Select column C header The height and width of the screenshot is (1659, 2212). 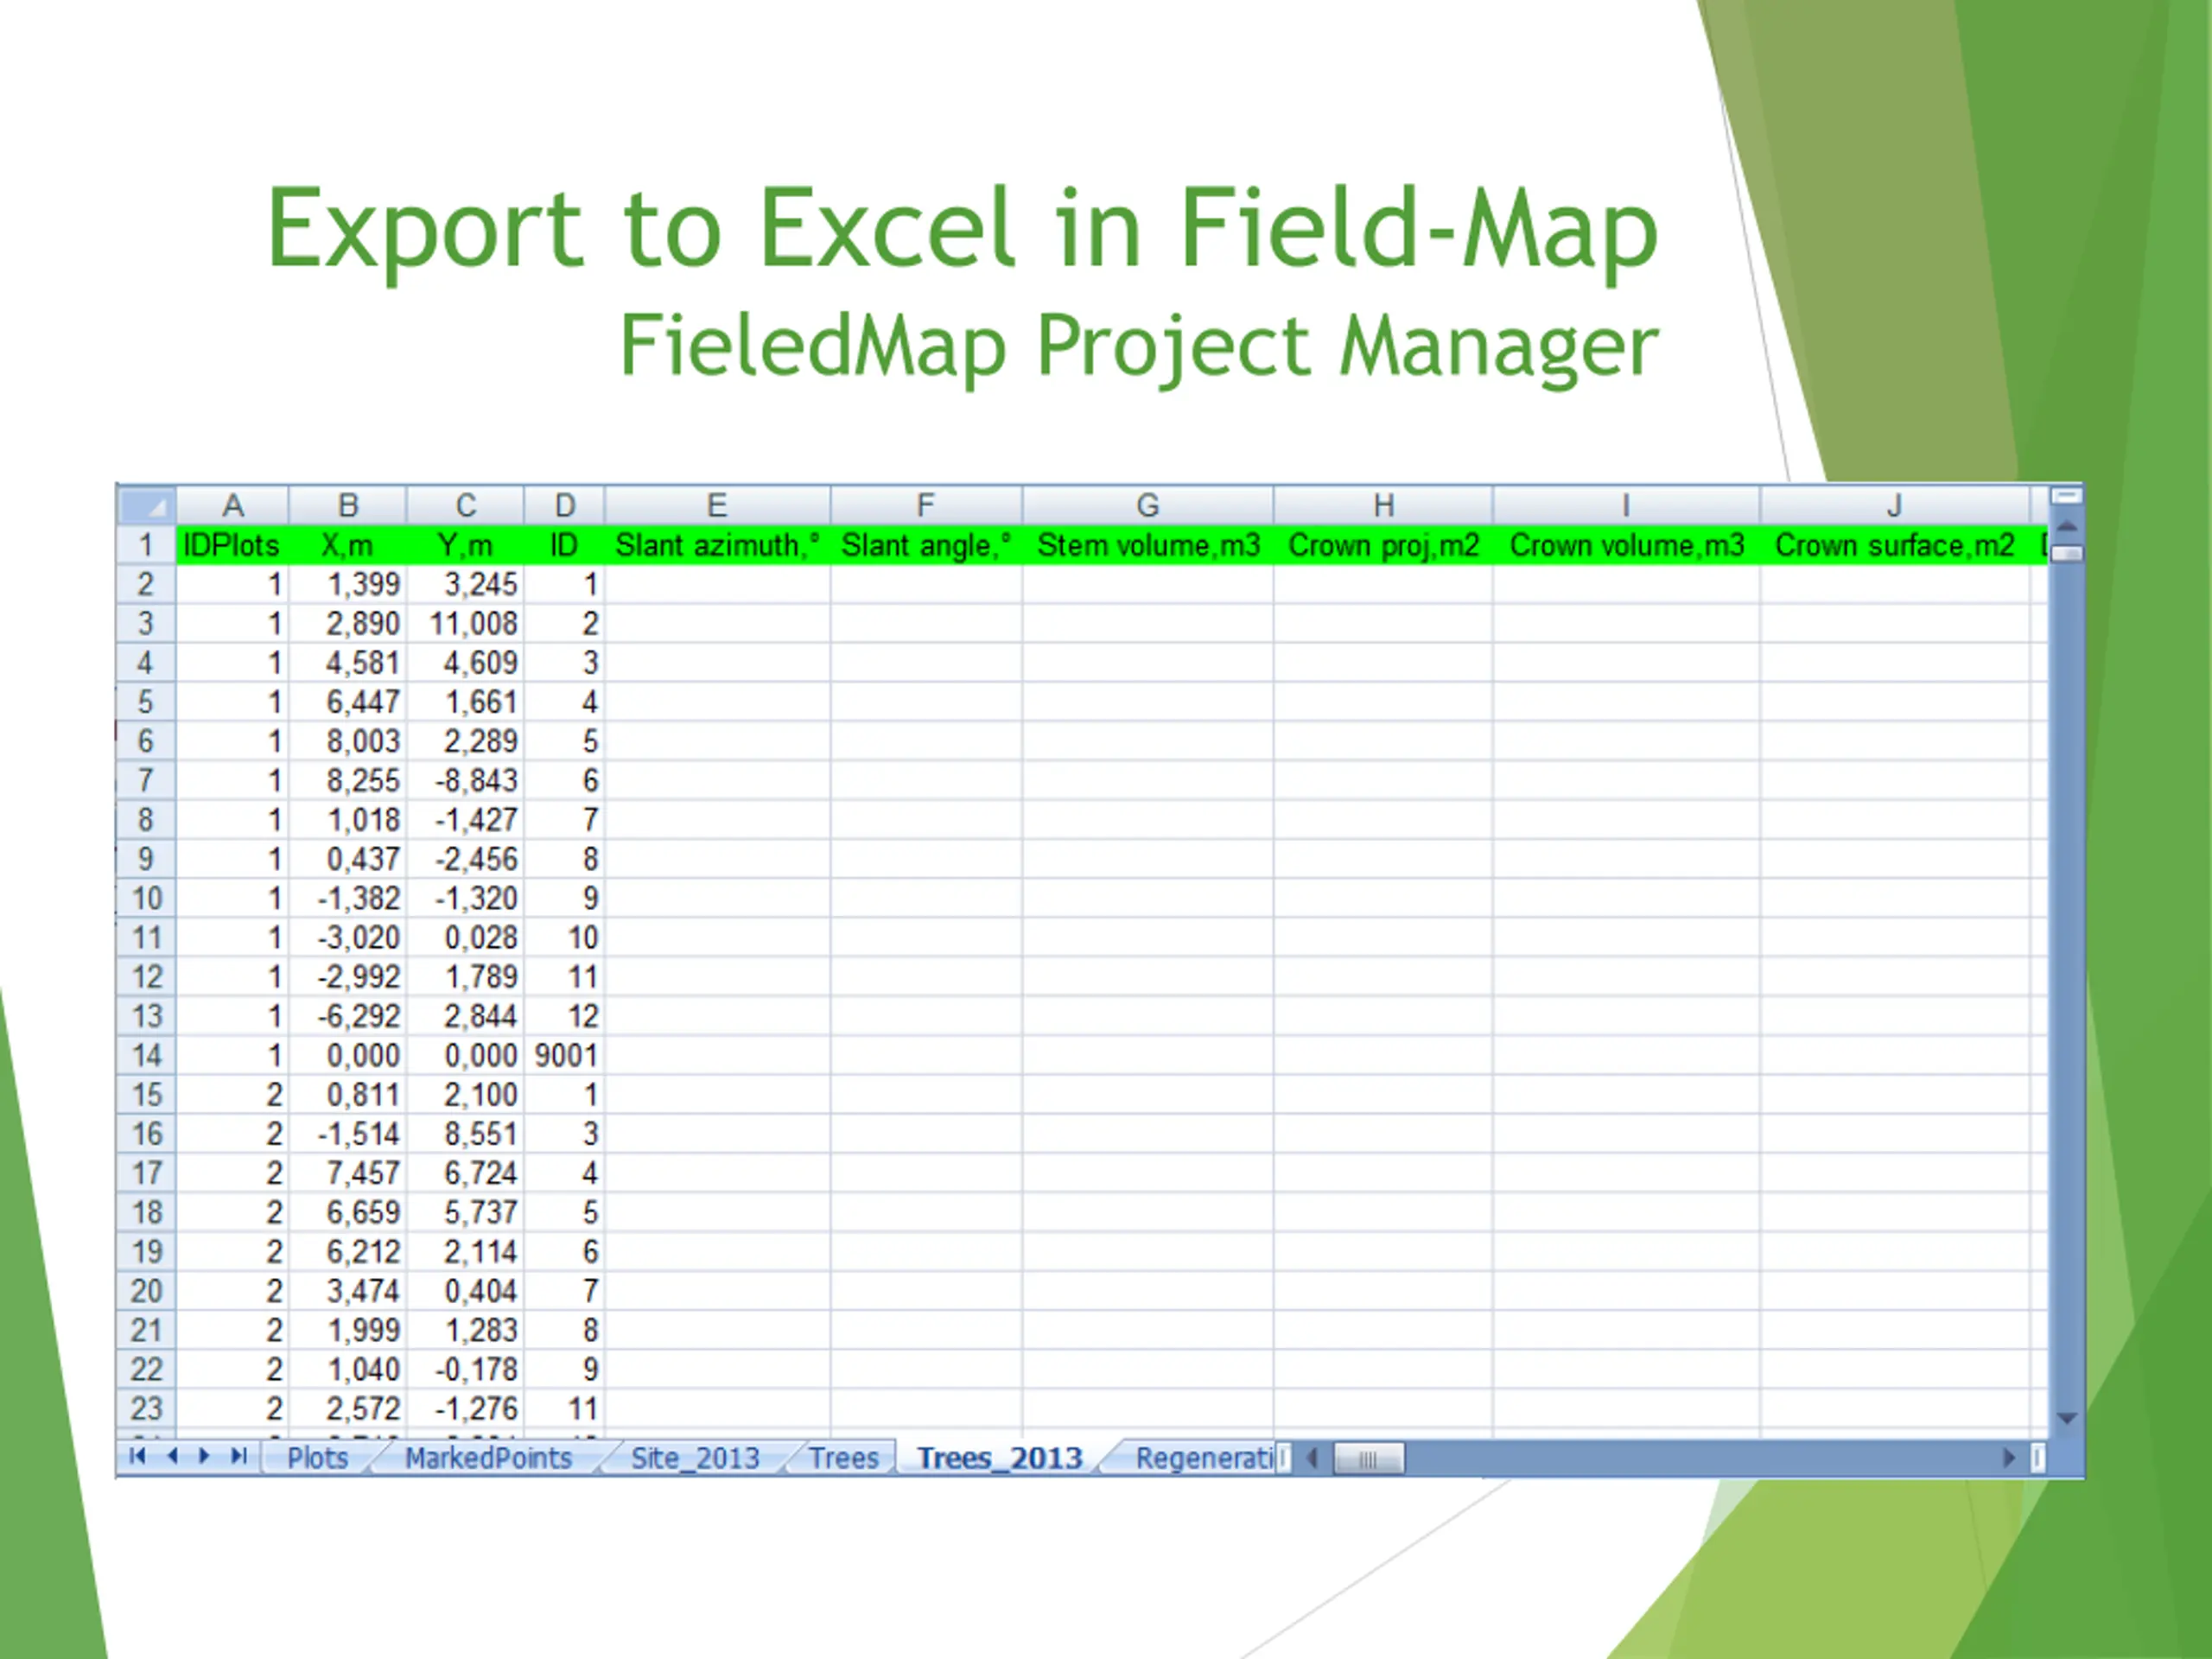tap(466, 505)
